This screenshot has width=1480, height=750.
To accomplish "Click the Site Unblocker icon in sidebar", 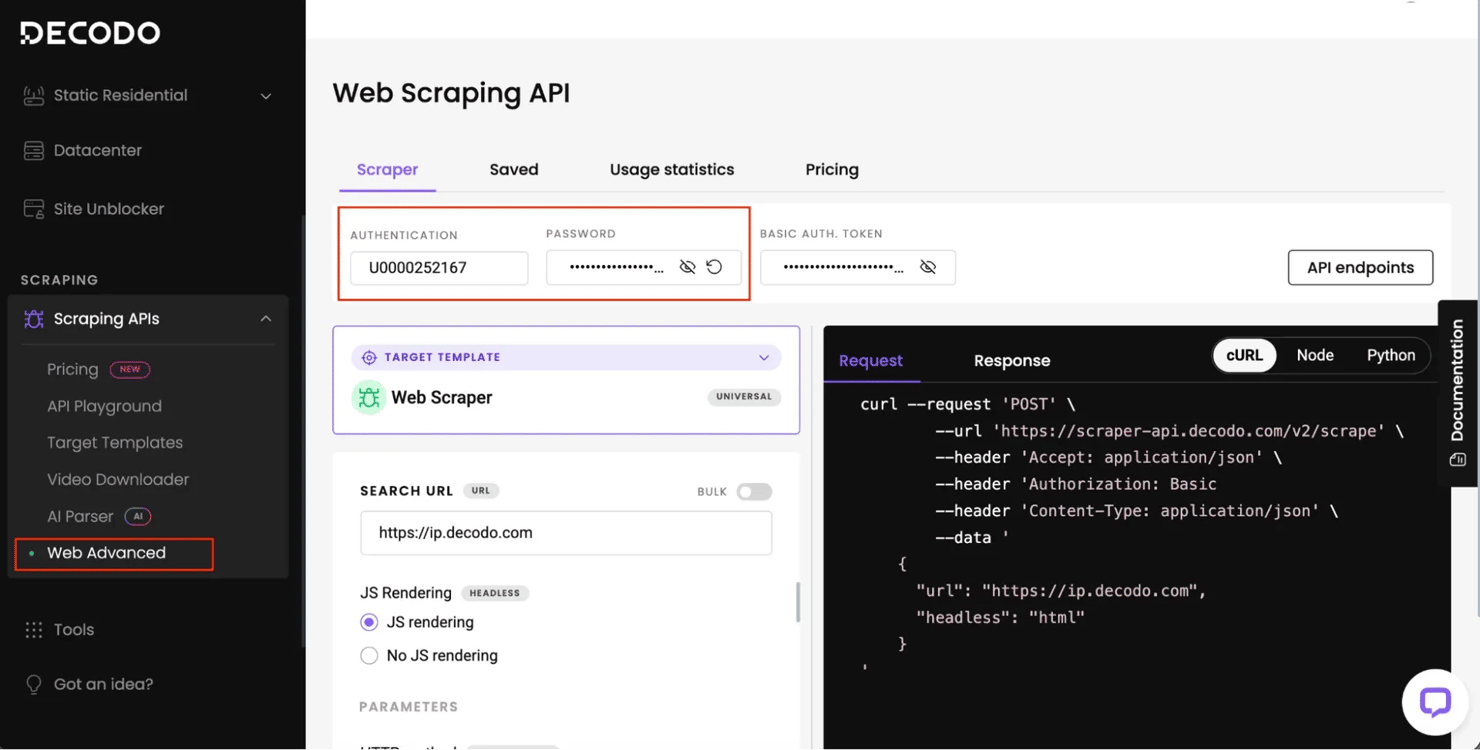I will [34, 209].
